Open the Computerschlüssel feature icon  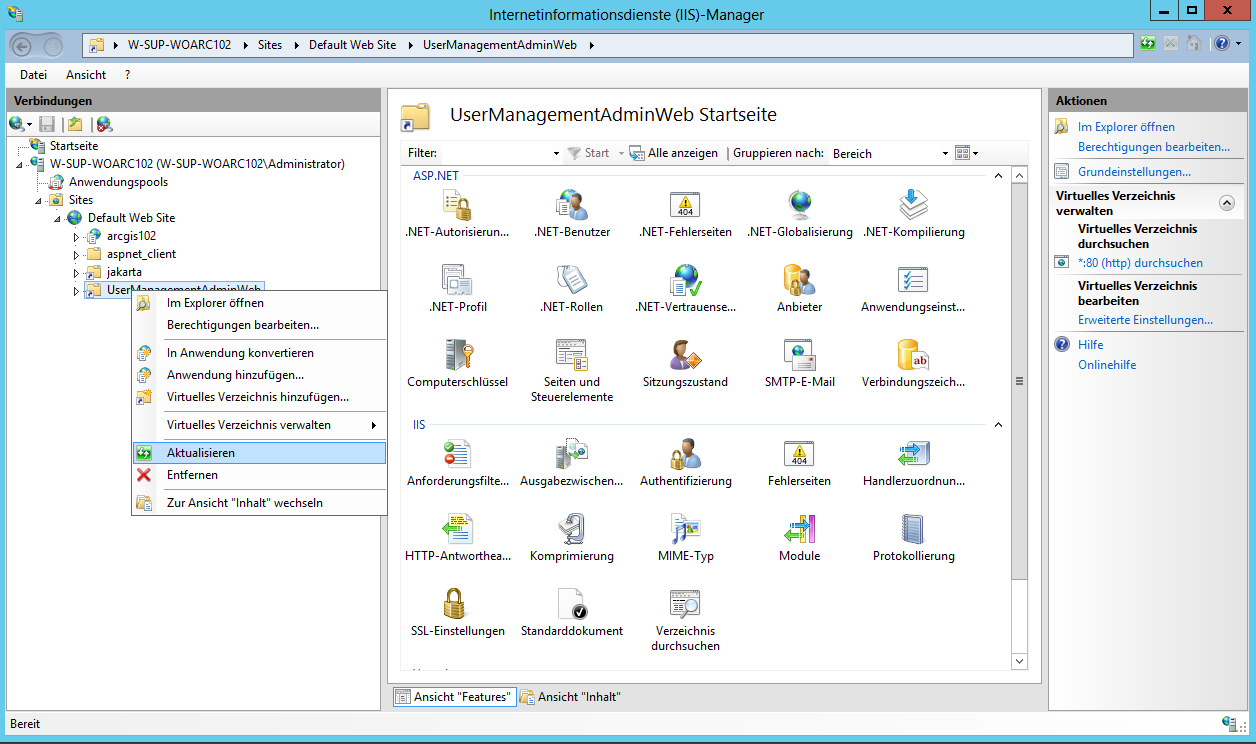[457, 356]
